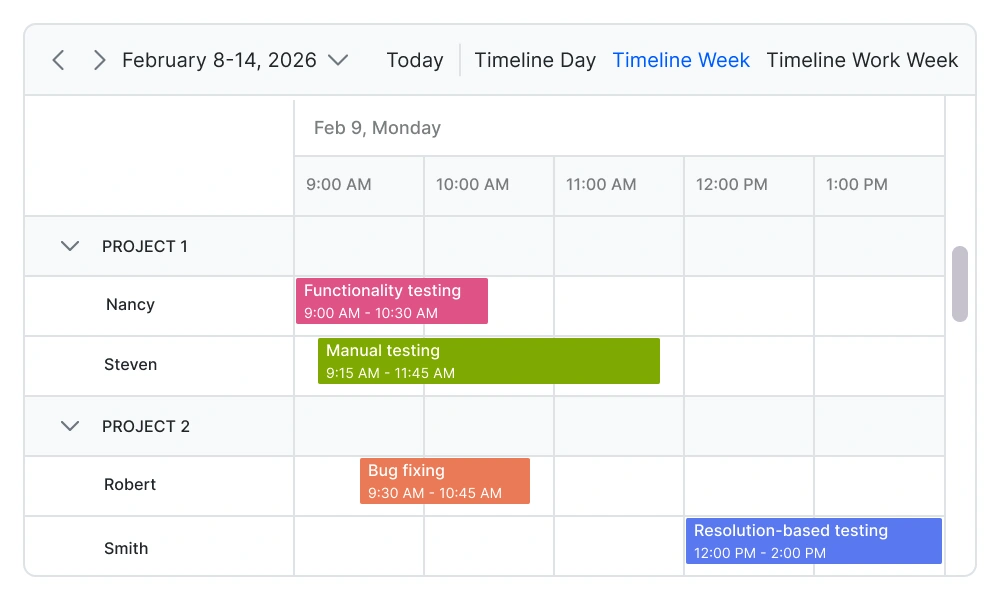1000x600 pixels.
Task: Navigate to the previous week
Action: (58, 60)
